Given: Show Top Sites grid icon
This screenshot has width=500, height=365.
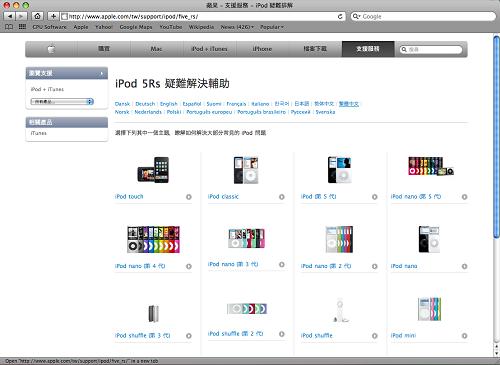Looking at the screenshot, I should click(x=22, y=27).
